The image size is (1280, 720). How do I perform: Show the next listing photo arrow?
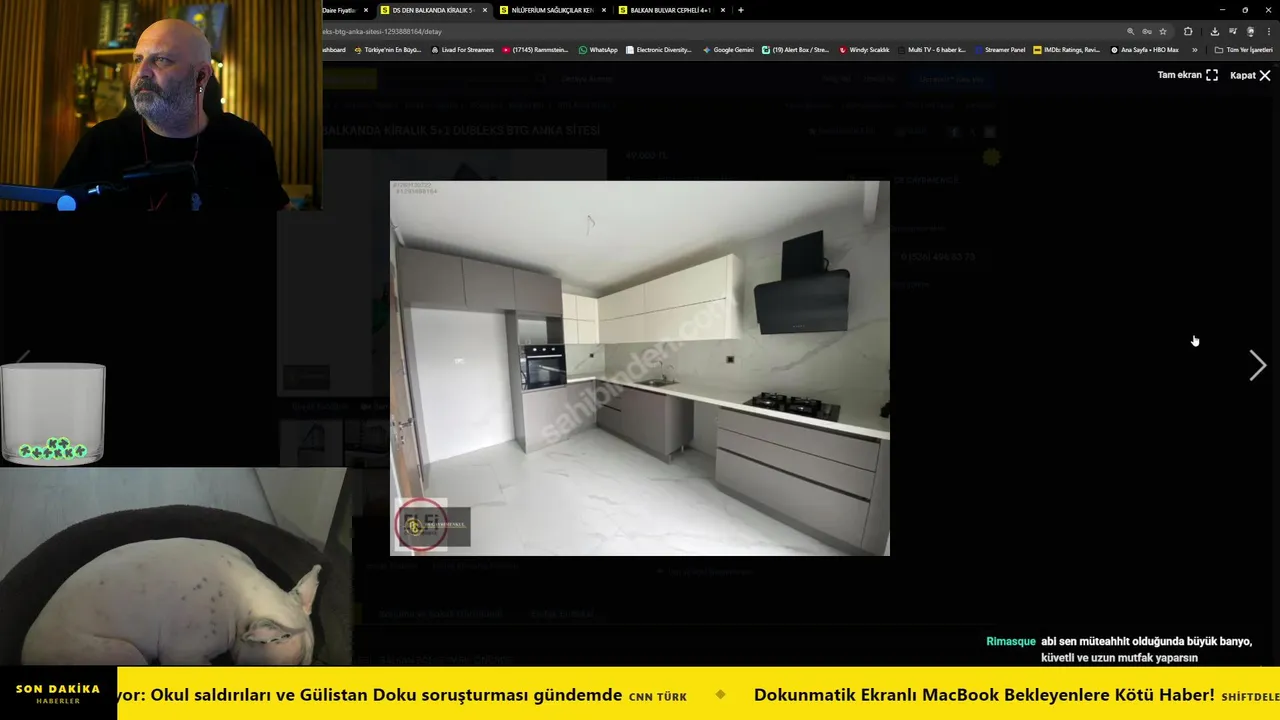1257,366
